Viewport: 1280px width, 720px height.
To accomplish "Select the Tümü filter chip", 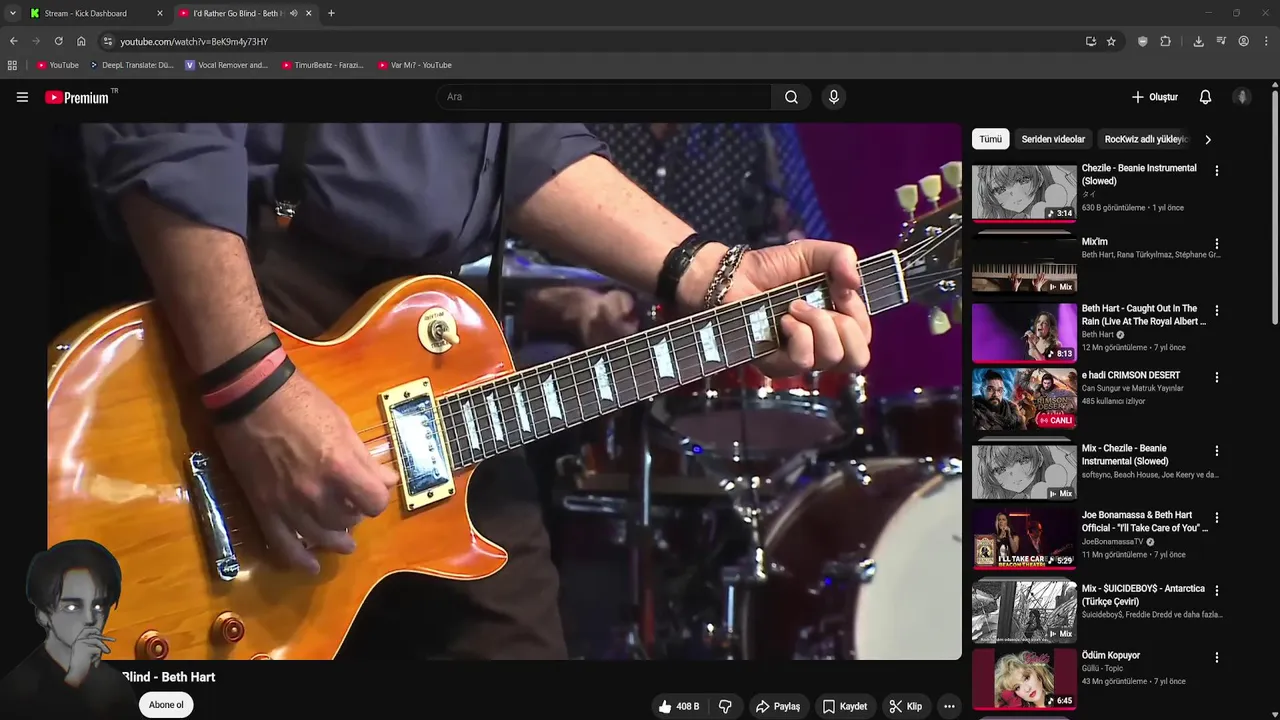I will (990, 139).
